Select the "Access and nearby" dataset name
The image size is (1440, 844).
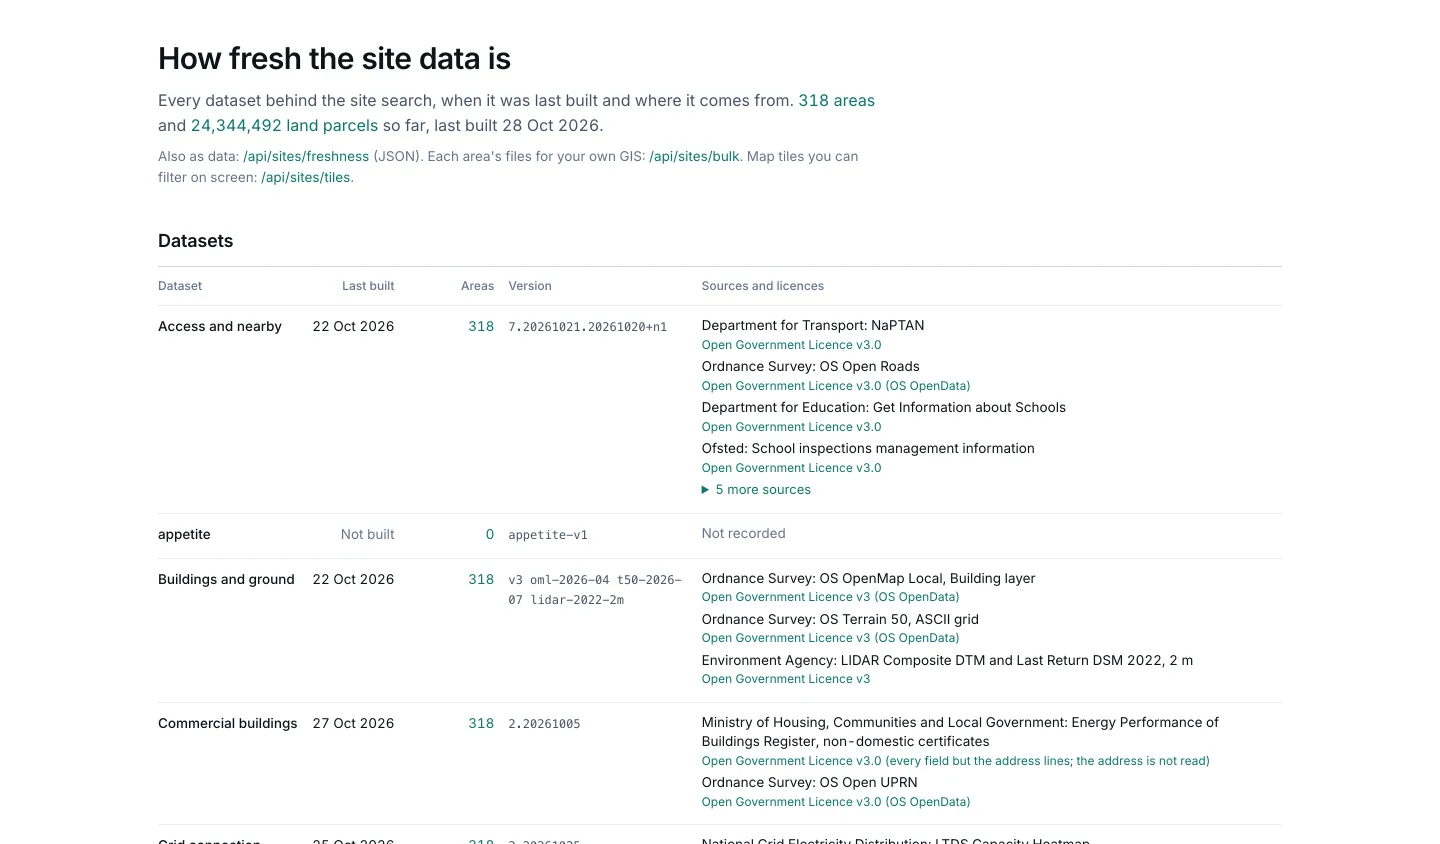(220, 327)
